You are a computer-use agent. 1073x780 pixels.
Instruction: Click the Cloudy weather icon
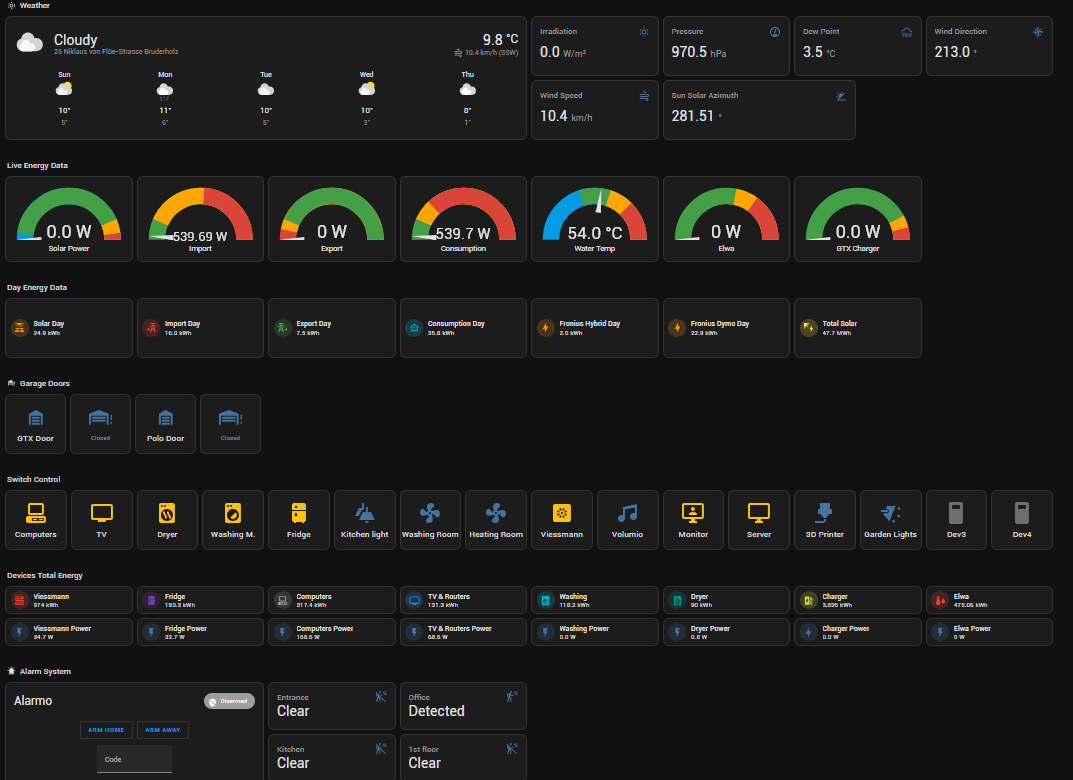click(29, 42)
